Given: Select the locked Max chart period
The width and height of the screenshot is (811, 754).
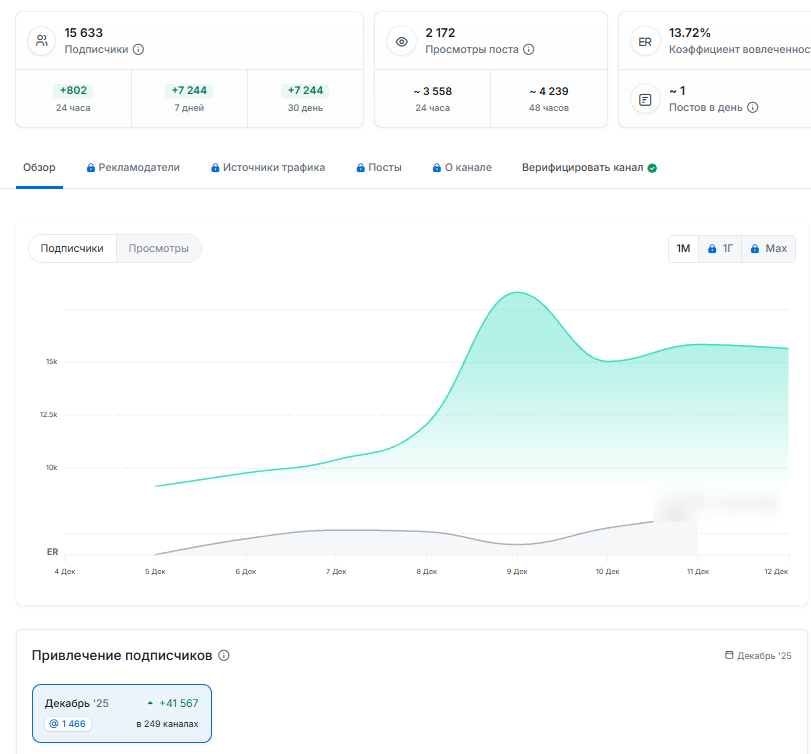Looking at the screenshot, I should coord(768,248).
